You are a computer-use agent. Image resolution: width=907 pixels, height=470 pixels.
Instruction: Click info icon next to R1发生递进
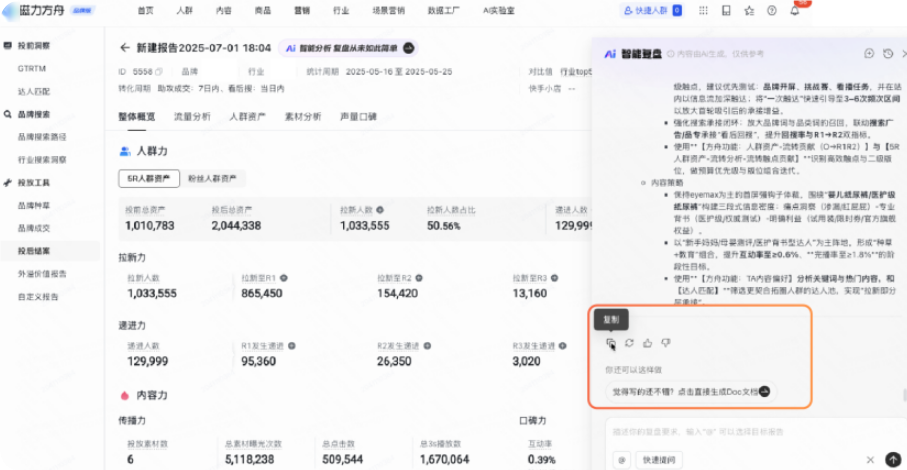(x=292, y=346)
